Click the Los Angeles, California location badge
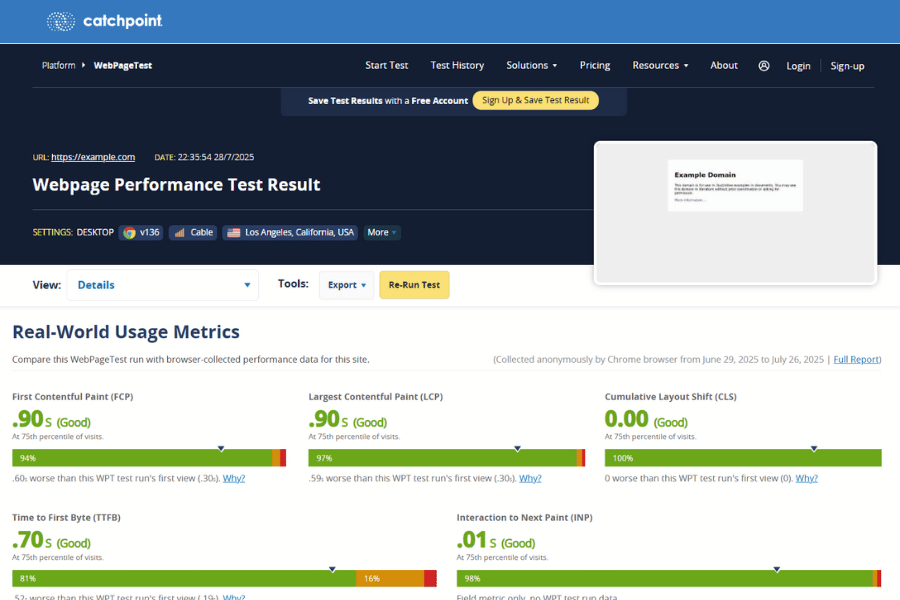900x600 pixels. coord(290,233)
